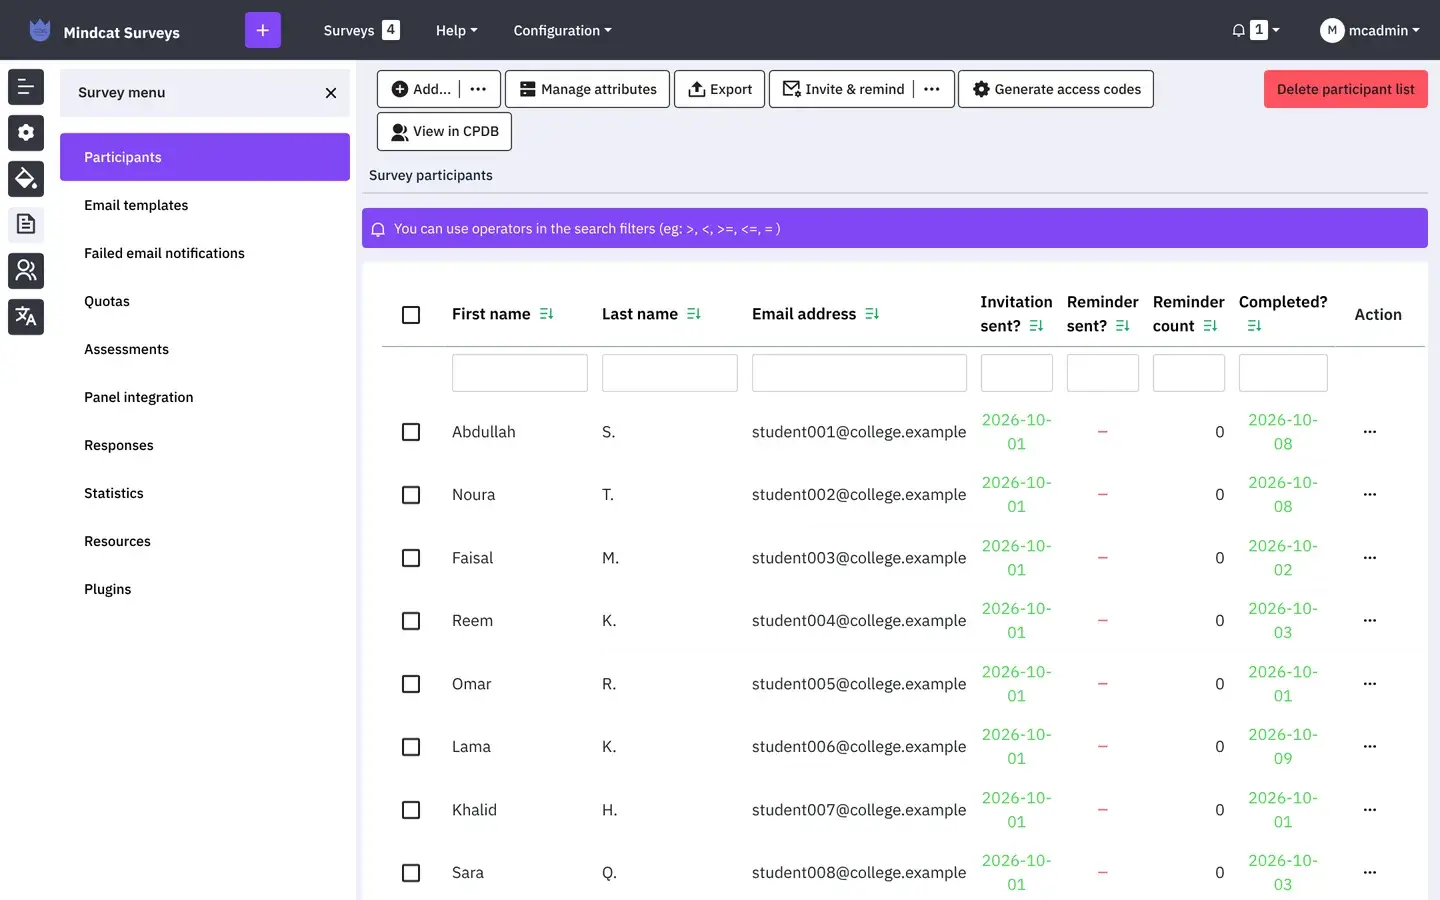Open survey settings gear sidebar icon
The image size is (1440, 900).
pos(26,133)
